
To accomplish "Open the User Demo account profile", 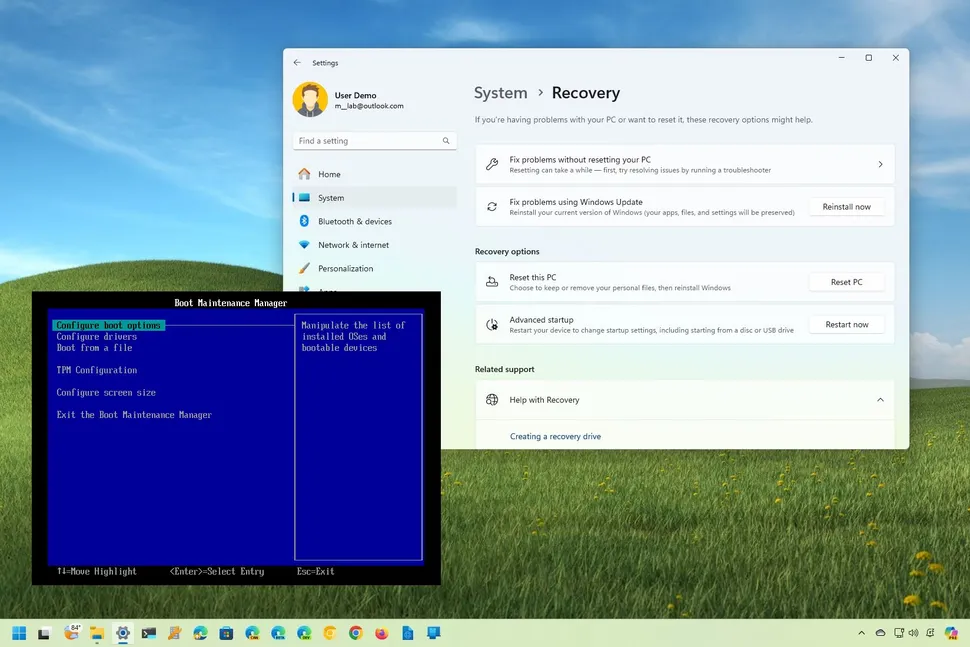I will (349, 100).
